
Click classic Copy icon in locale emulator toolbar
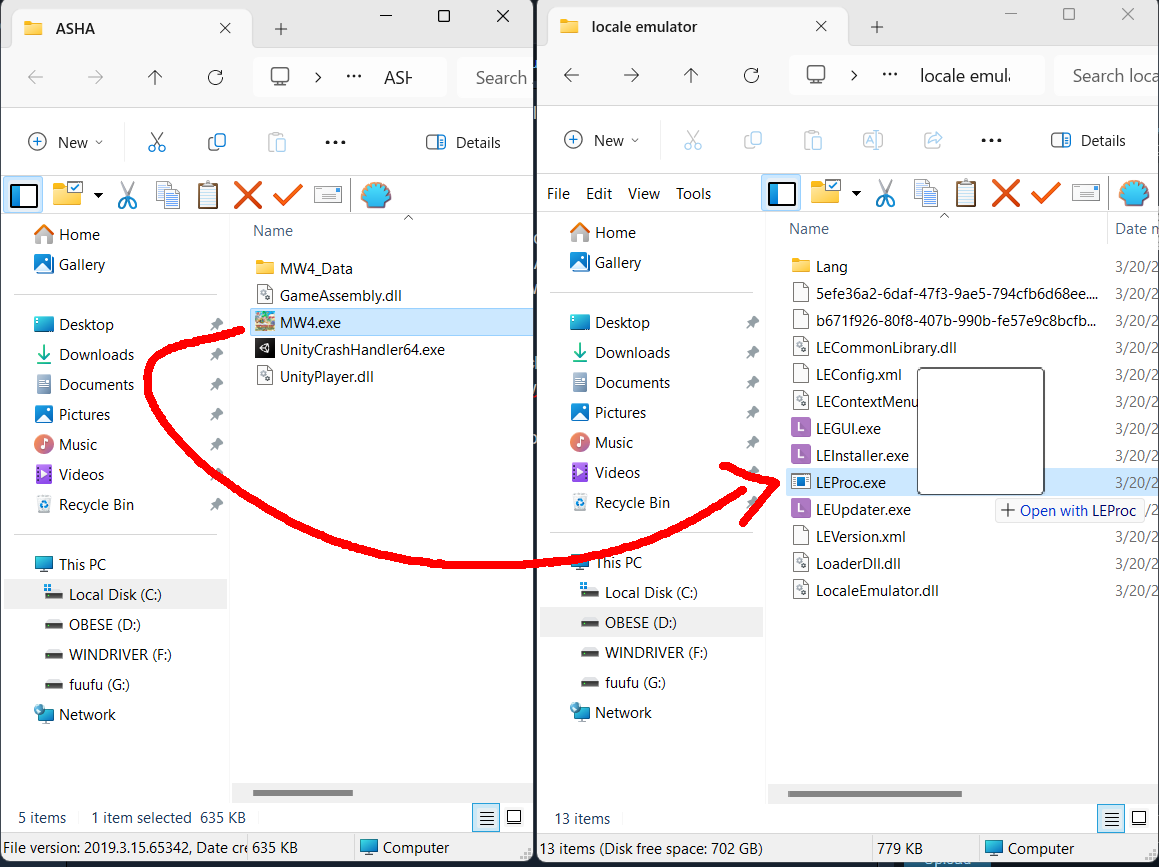click(x=925, y=194)
